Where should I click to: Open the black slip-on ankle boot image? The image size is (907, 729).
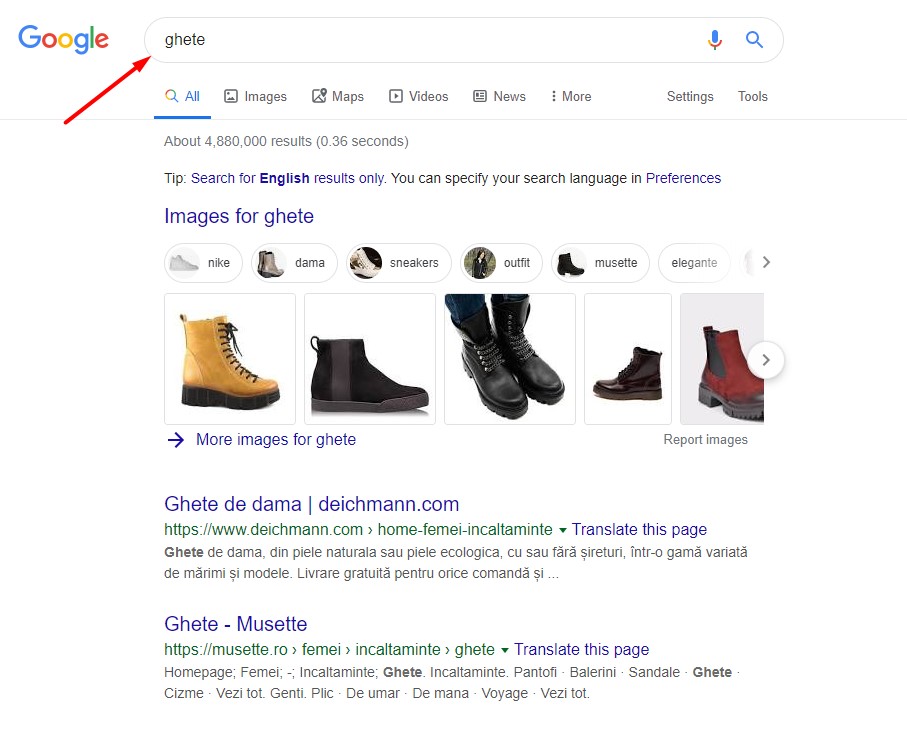click(x=370, y=359)
